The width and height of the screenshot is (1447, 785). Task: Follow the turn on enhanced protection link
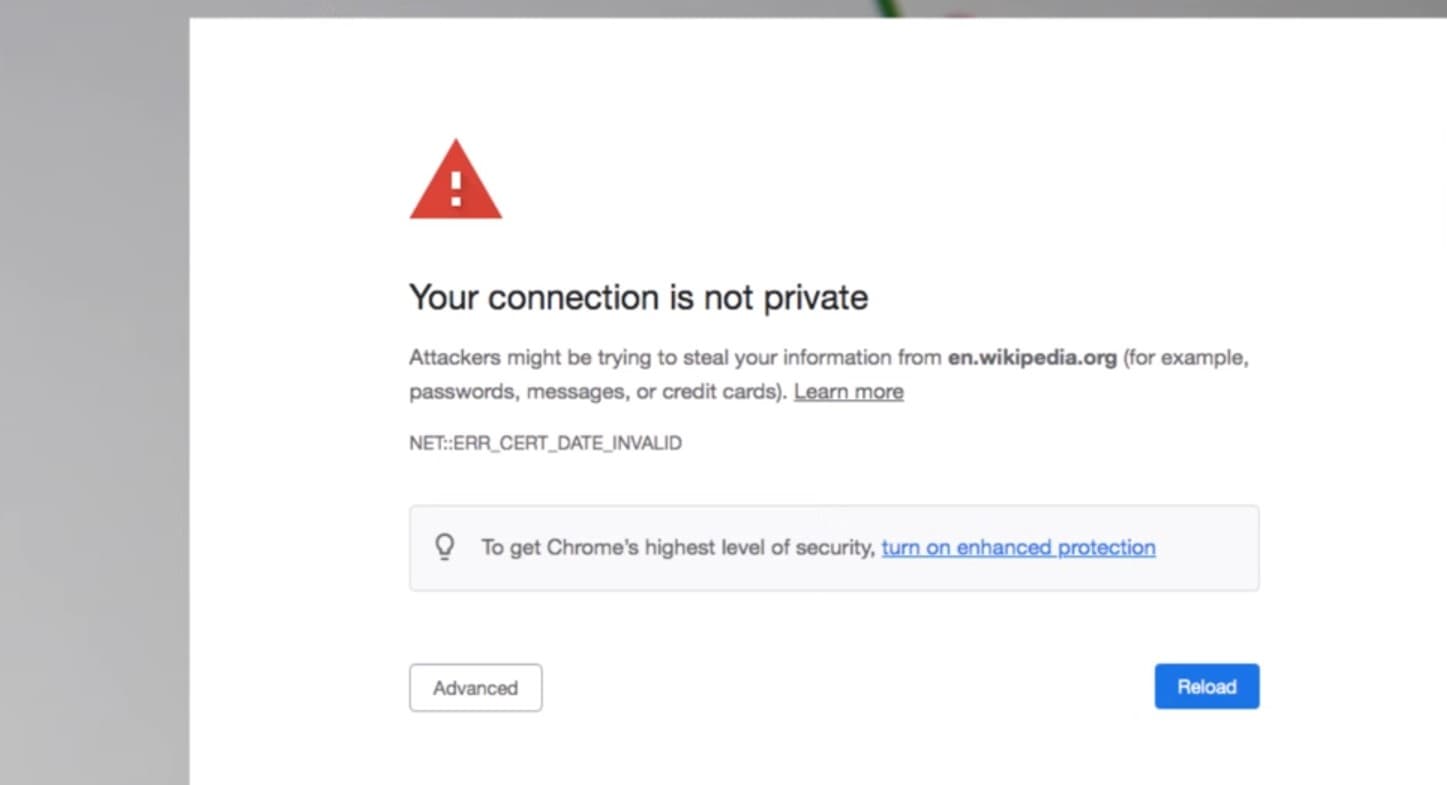[1018, 547]
